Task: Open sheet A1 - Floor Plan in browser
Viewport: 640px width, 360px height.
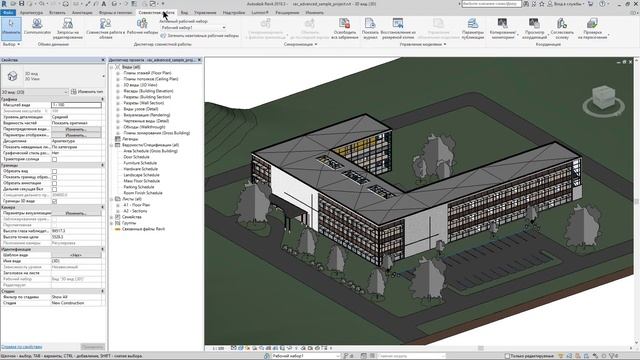Action: click(x=137, y=205)
